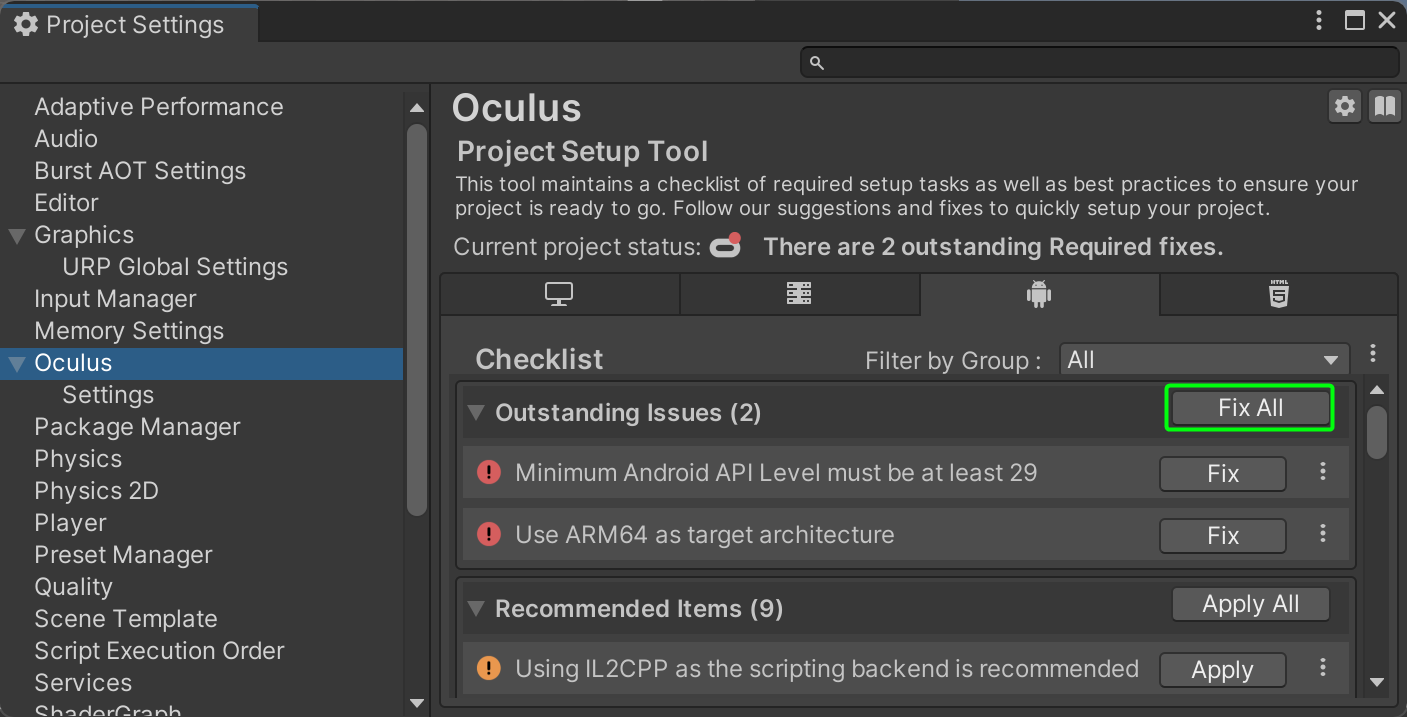Select the Android platform tab
This screenshot has height=717, width=1407.
pos(1039,294)
